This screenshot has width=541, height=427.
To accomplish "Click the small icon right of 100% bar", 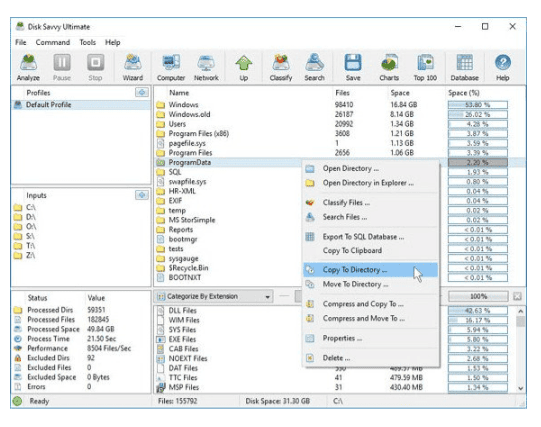I will (517, 296).
